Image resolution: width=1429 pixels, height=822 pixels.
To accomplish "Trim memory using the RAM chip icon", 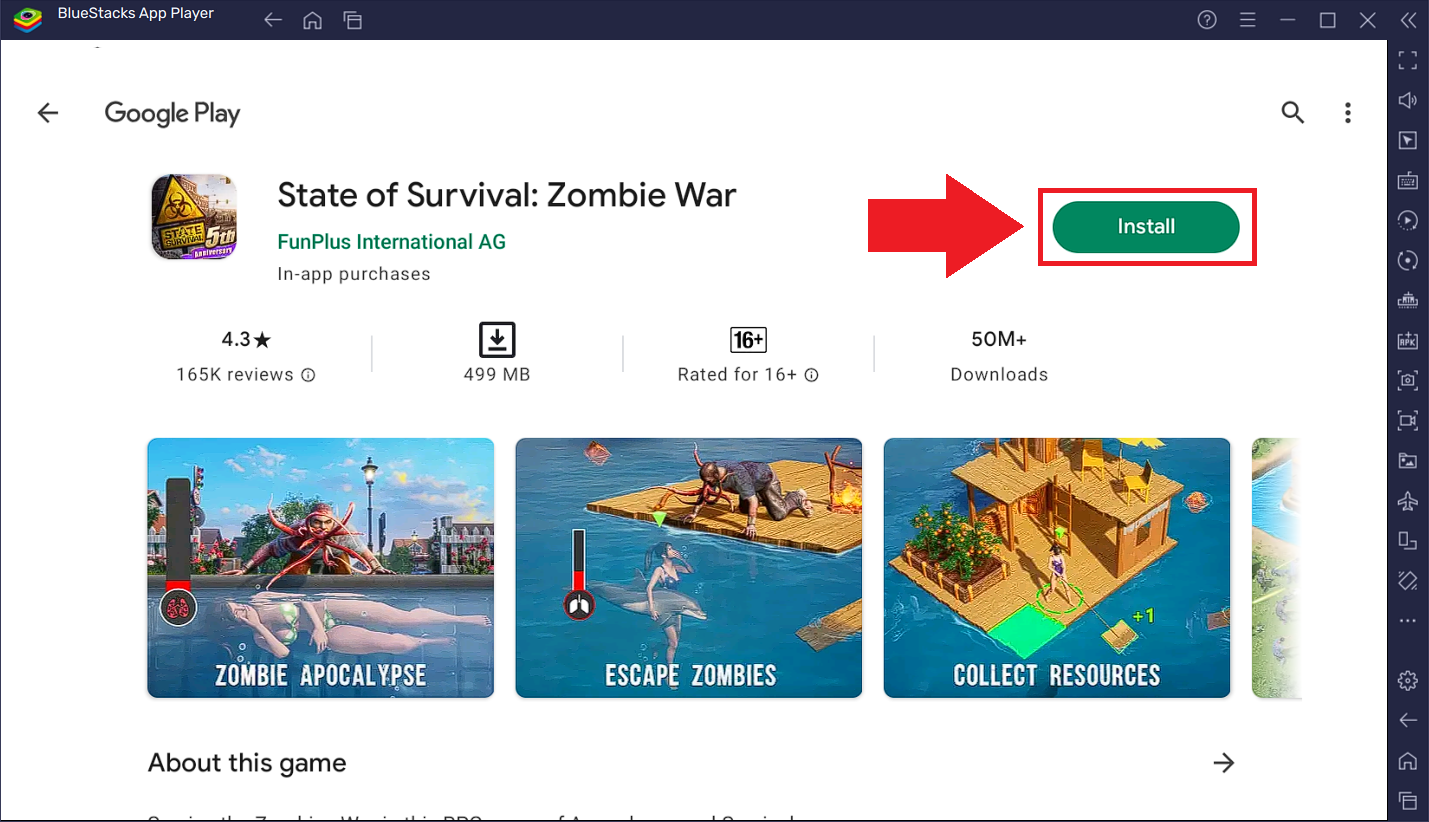I will (1408, 300).
